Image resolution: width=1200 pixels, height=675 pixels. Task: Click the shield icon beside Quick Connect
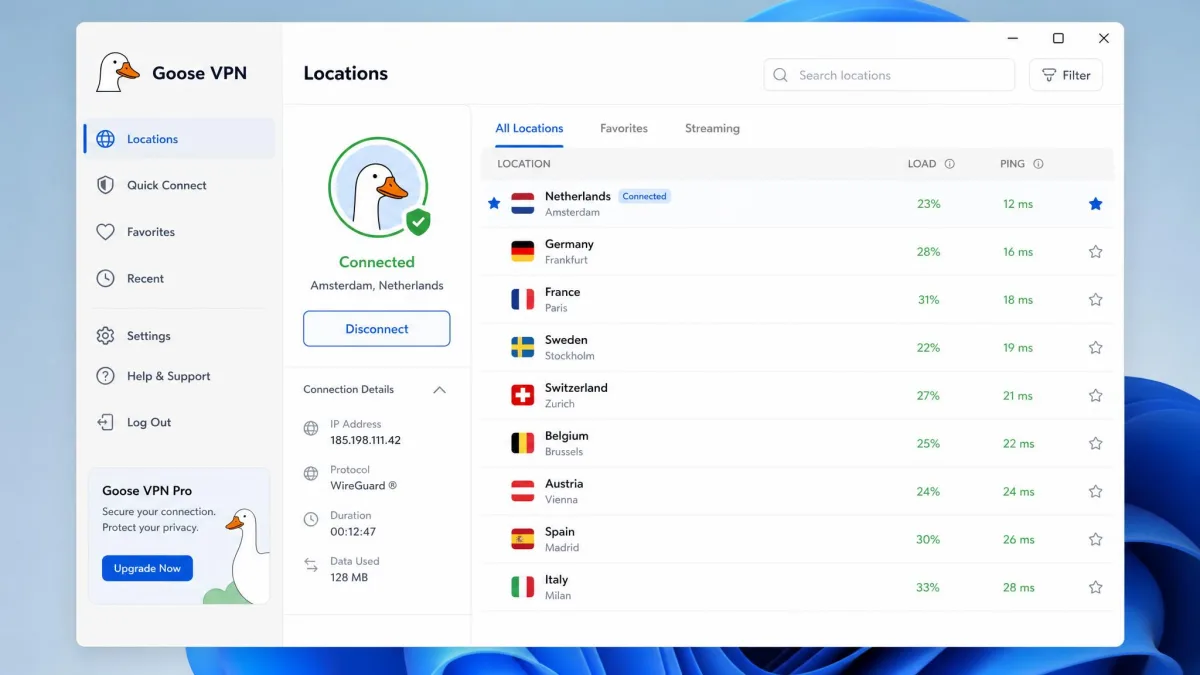(x=105, y=185)
